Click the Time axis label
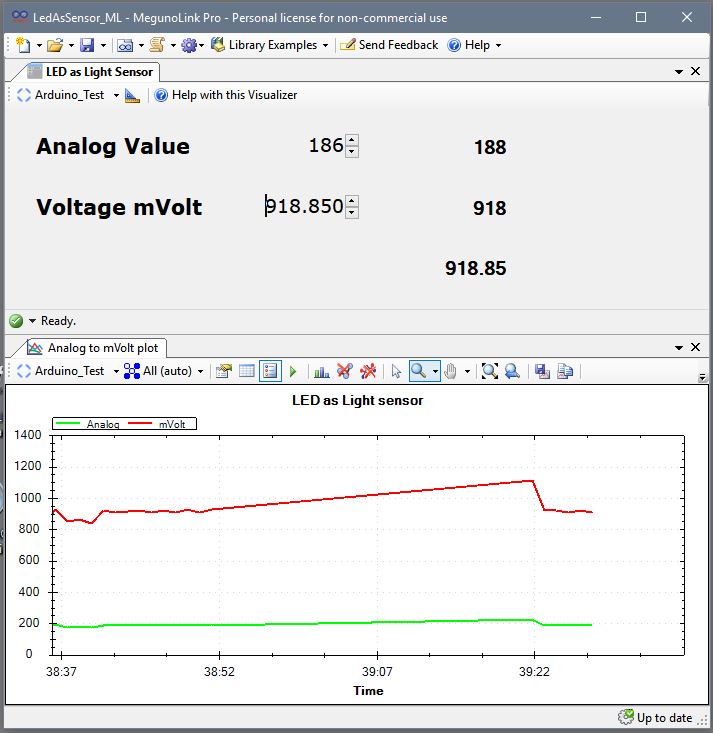This screenshot has height=733, width=713. pyautogui.click(x=368, y=691)
